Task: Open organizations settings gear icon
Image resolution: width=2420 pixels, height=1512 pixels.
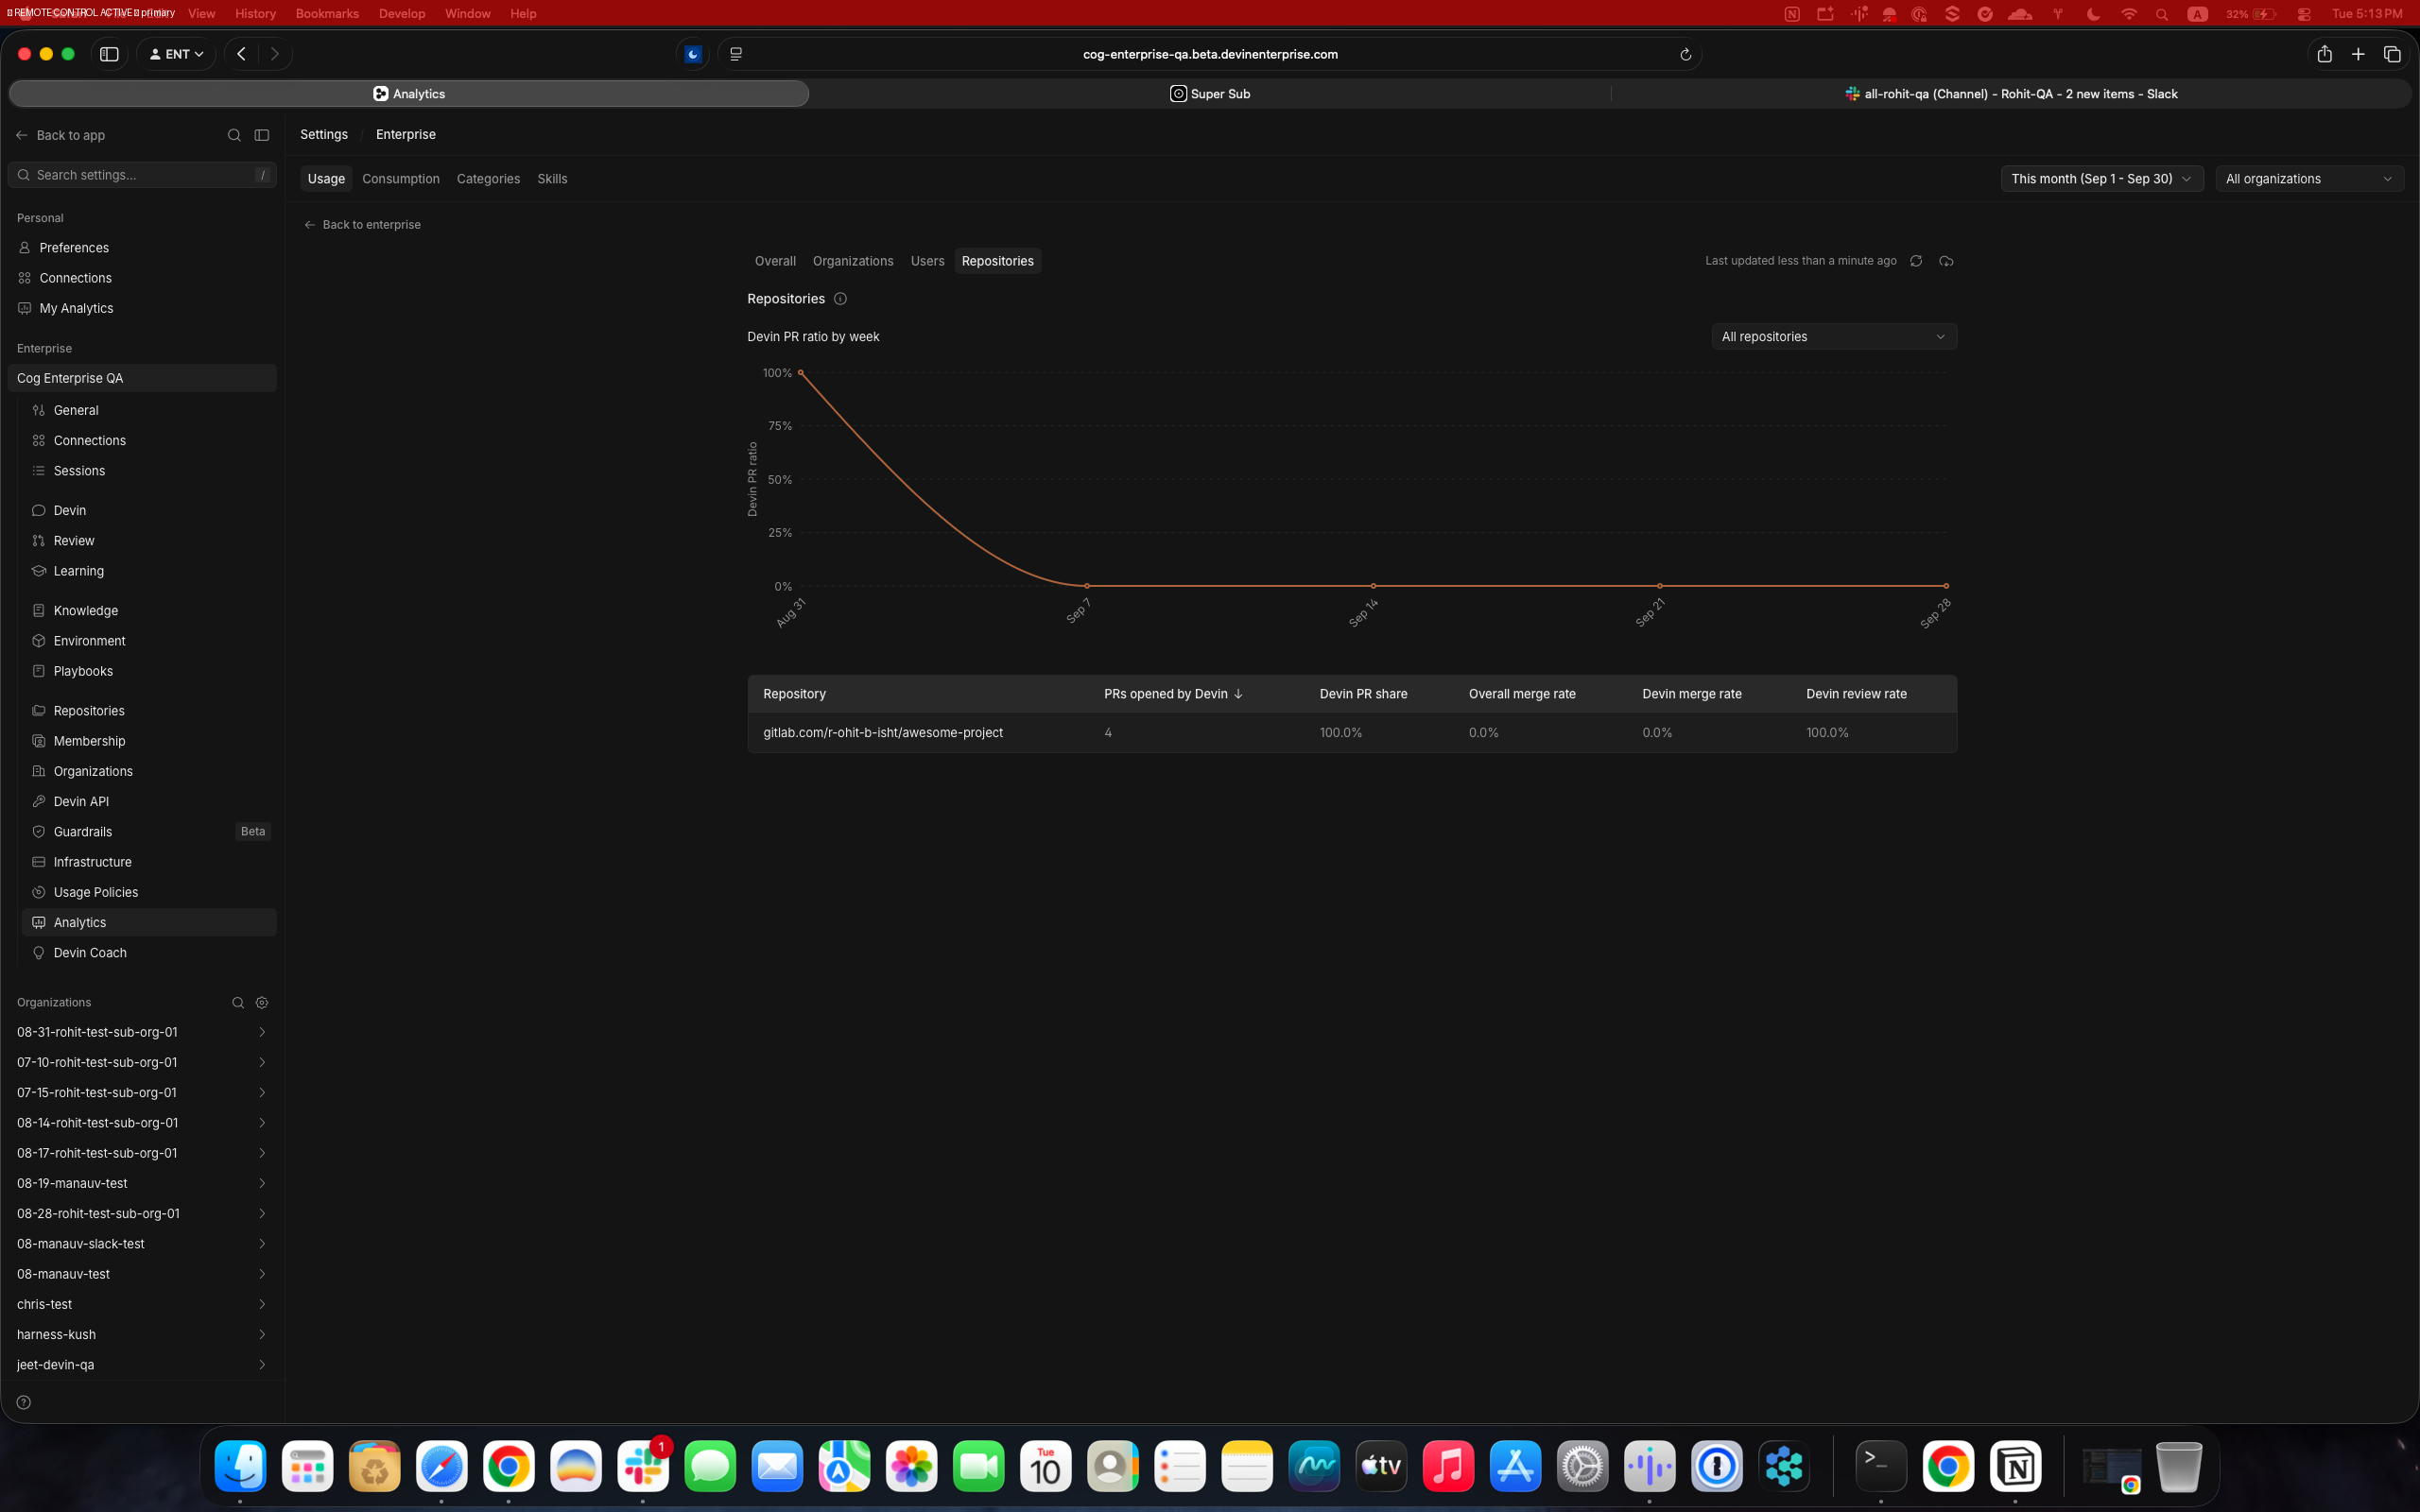Action: [x=262, y=1002]
